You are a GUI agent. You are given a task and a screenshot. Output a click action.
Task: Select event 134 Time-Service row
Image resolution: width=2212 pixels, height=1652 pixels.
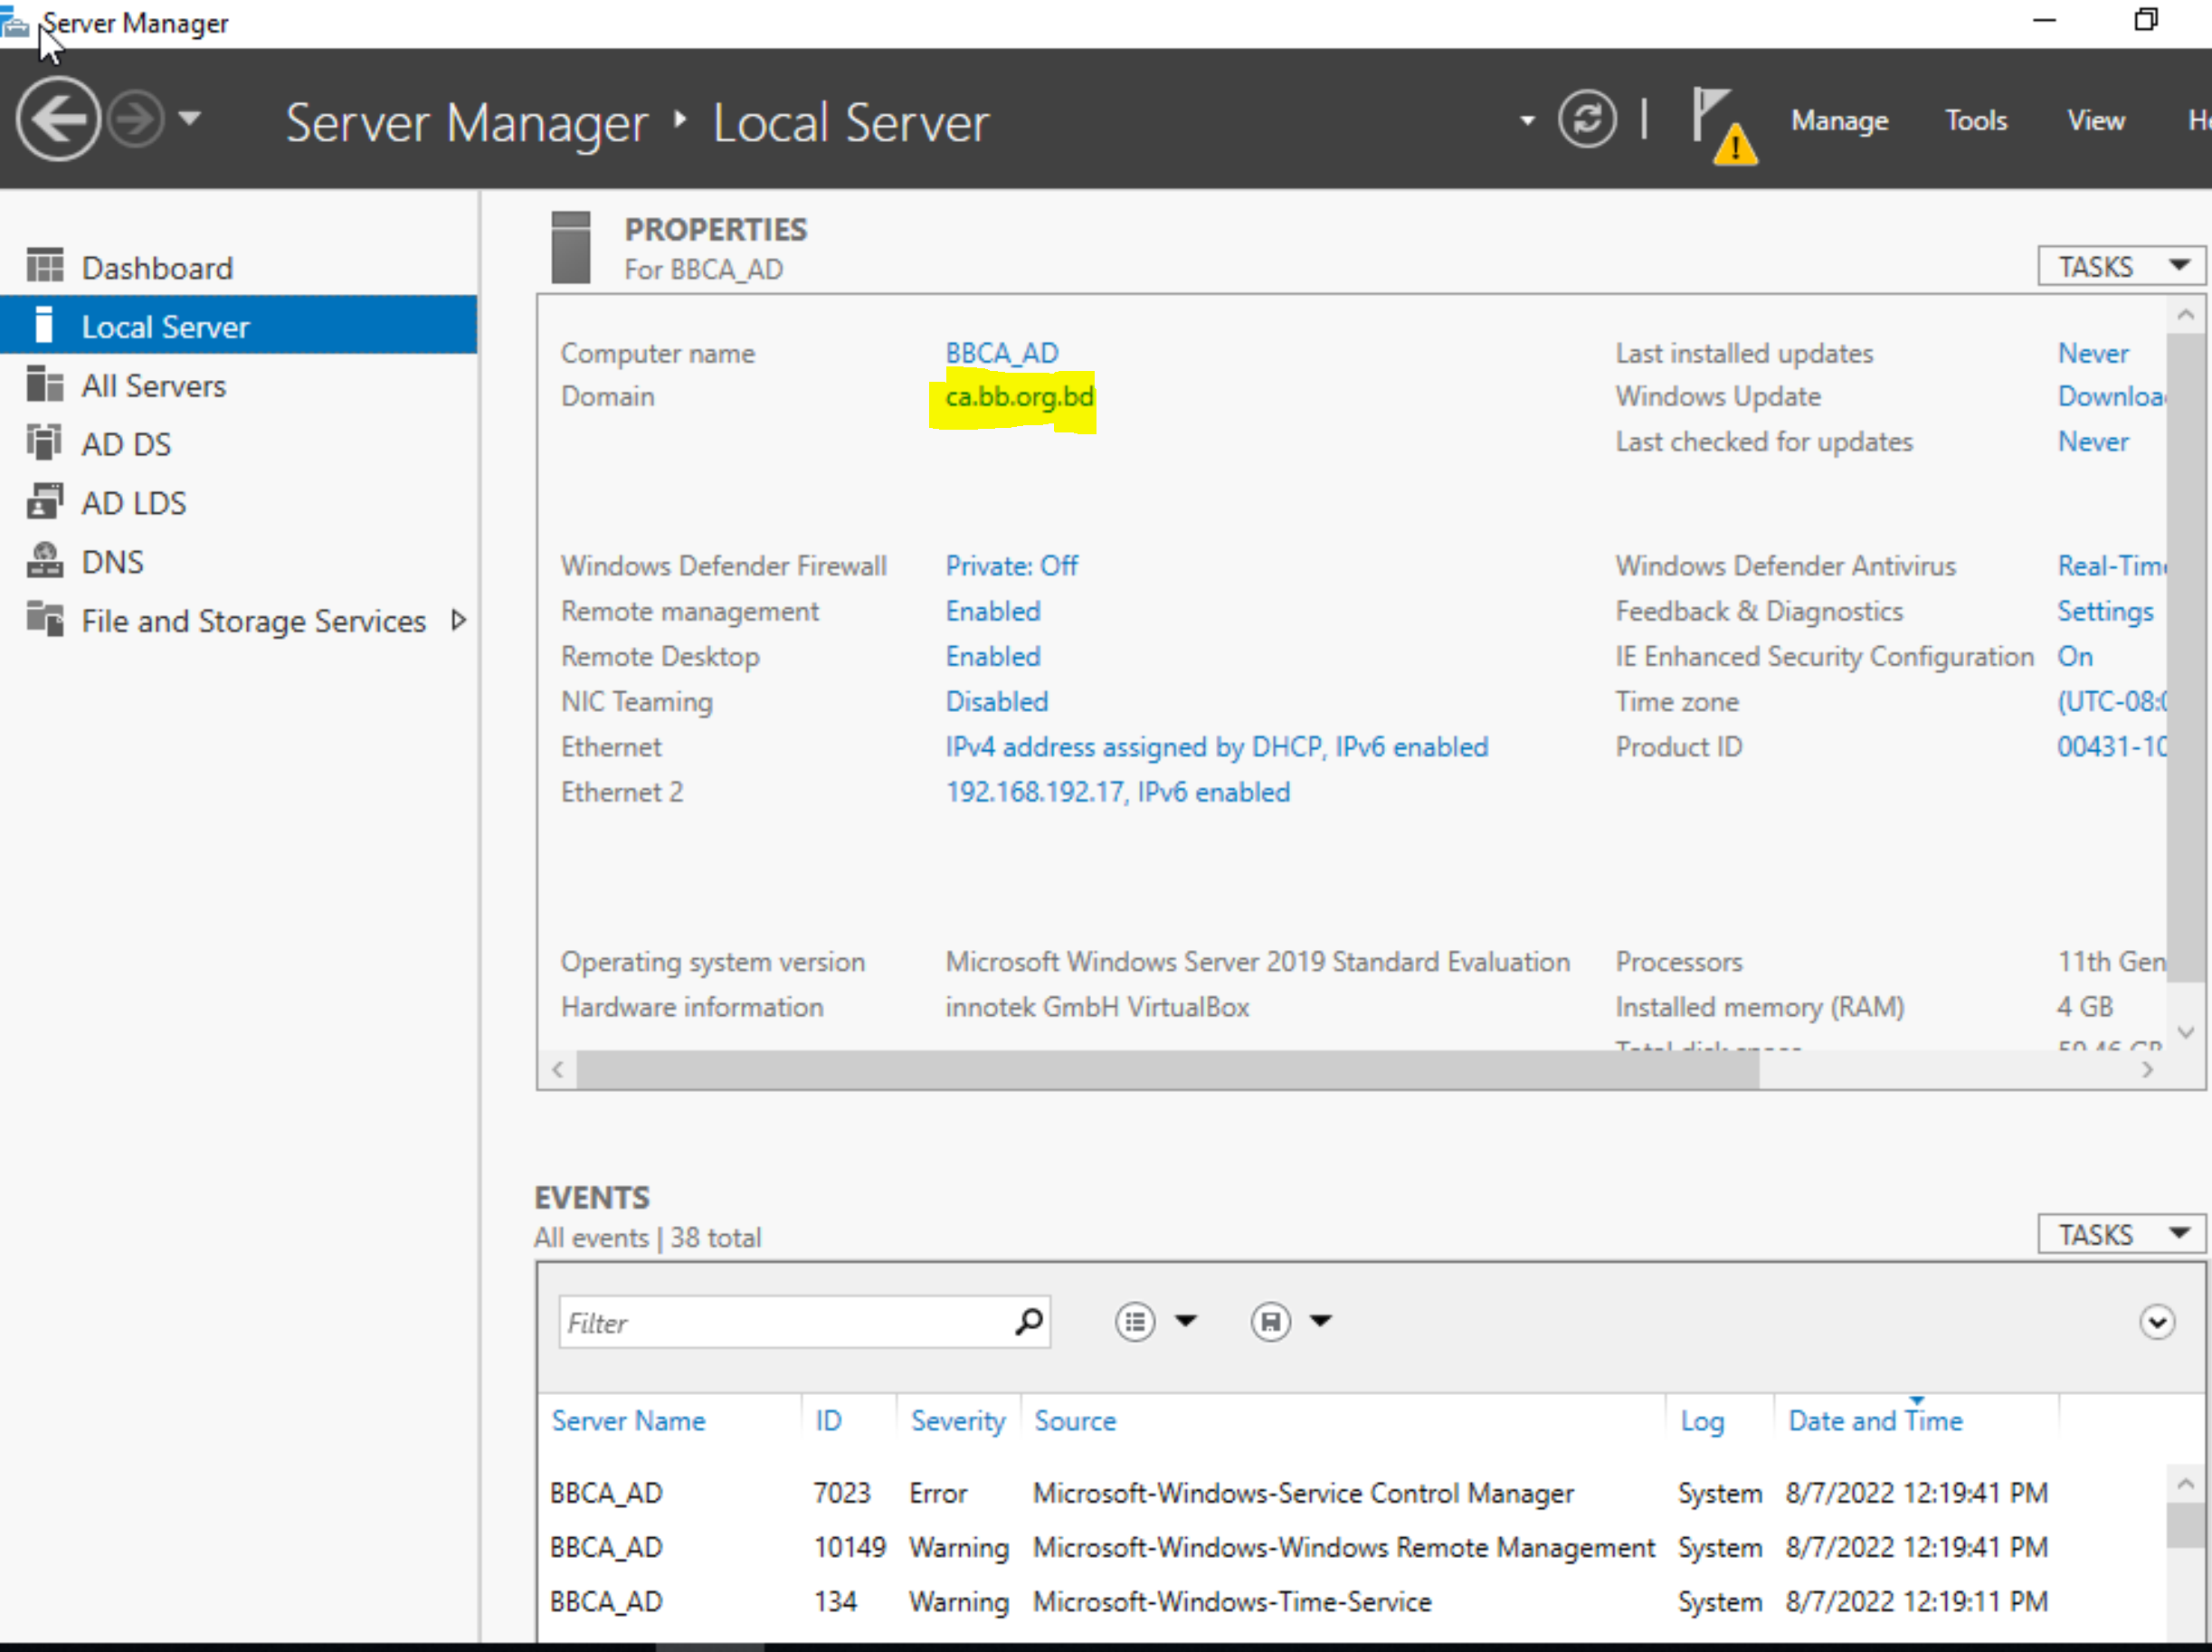tap(1352, 1602)
